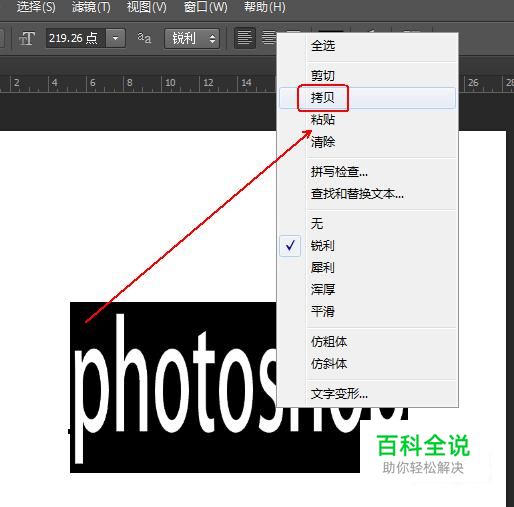Open the 选择(S) menu
This screenshot has height=507, width=514.
point(36,7)
